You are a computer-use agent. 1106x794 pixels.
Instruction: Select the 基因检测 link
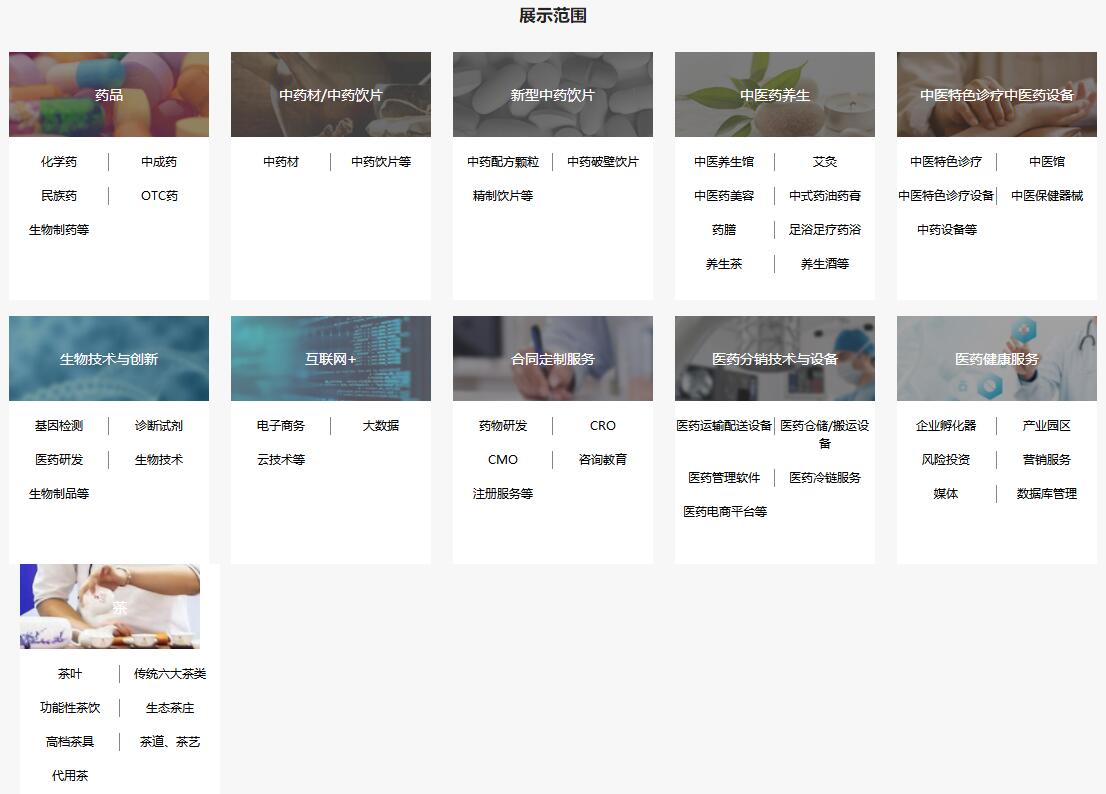pyautogui.click(x=59, y=426)
